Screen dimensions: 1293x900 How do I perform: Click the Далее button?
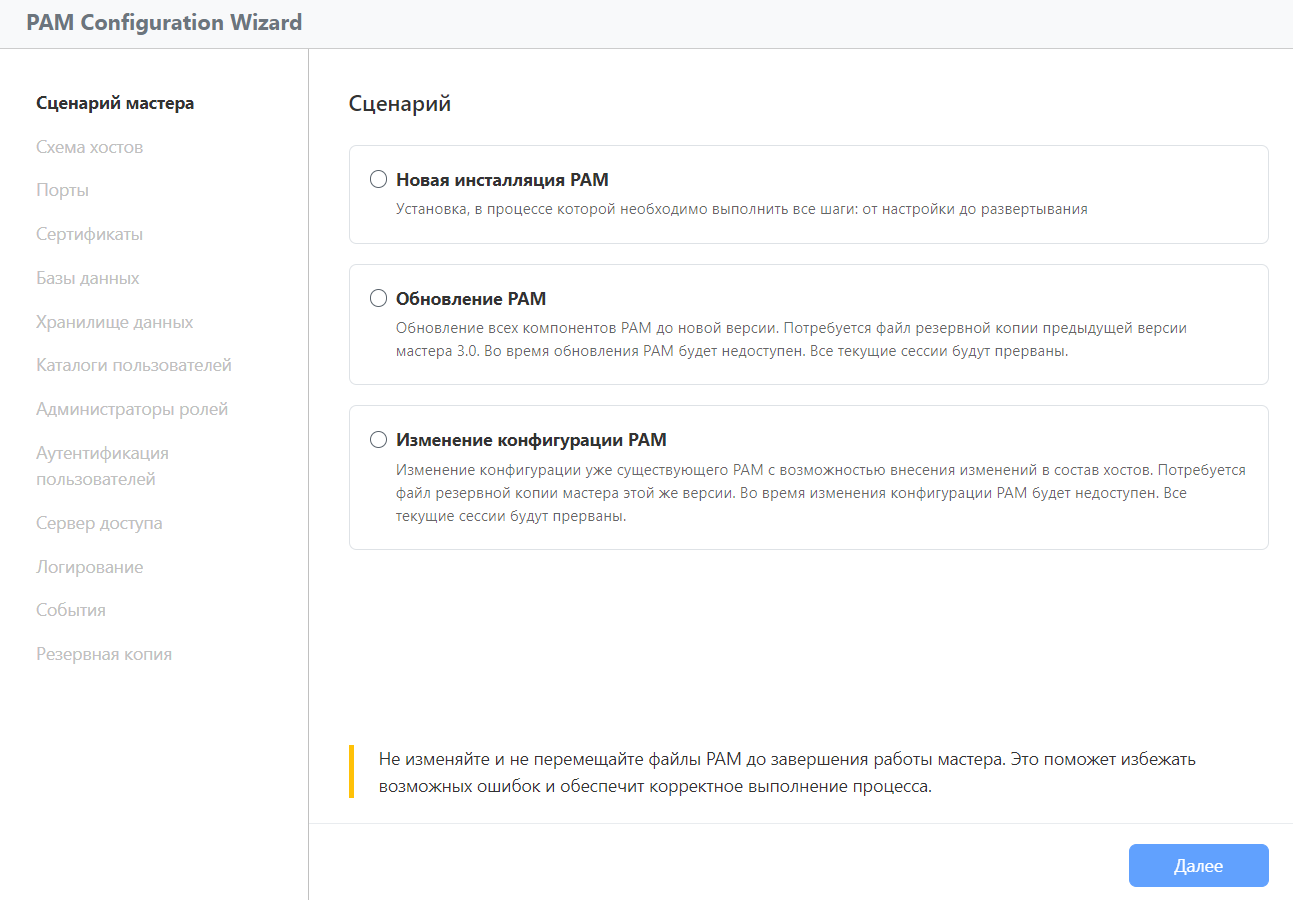[x=1198, y=866]
